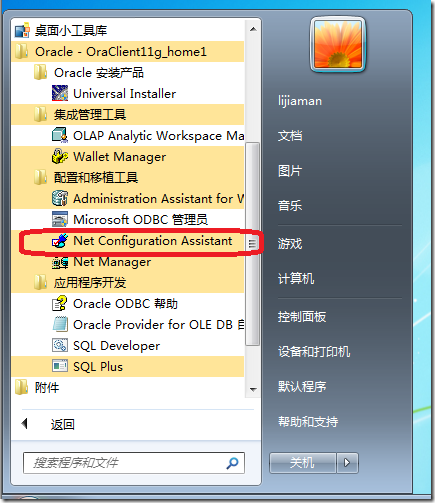Screen dimensions: 435x503
Task: Open 计算机 from the right pane
Action: [x=296, y=279]
